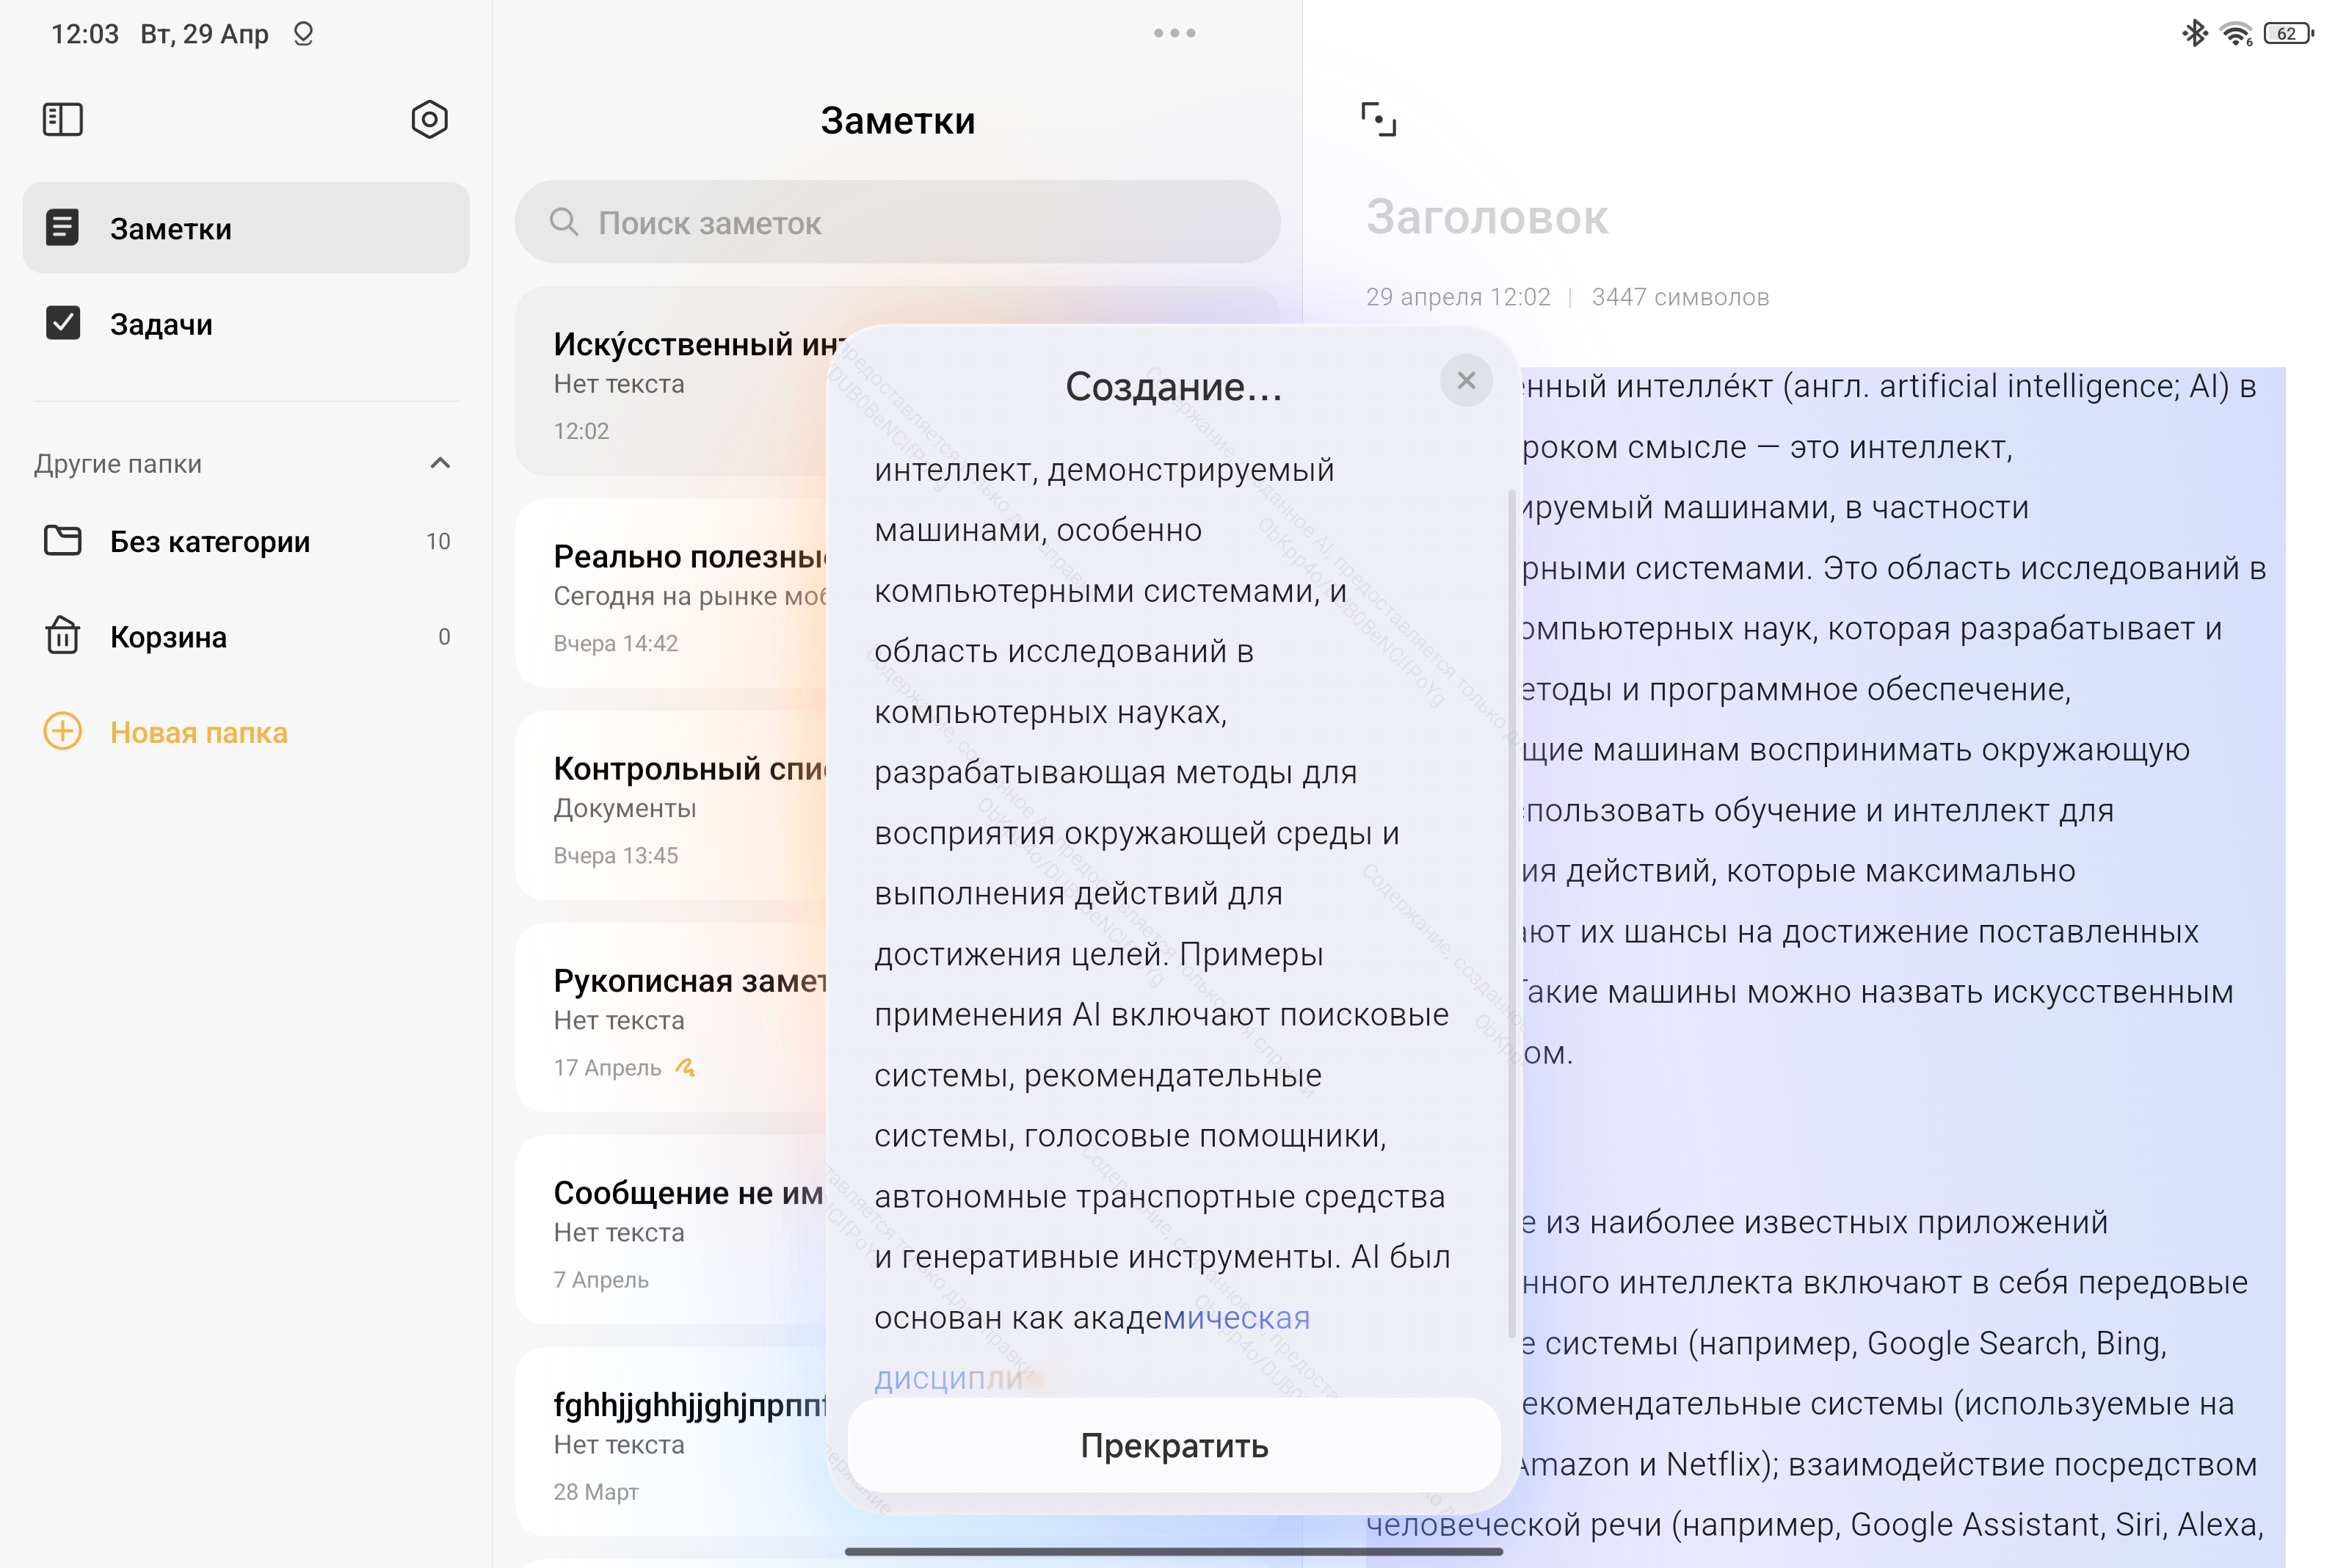
Task: Select the Задачи tab in sidebar
Action: tap(246, 323)
